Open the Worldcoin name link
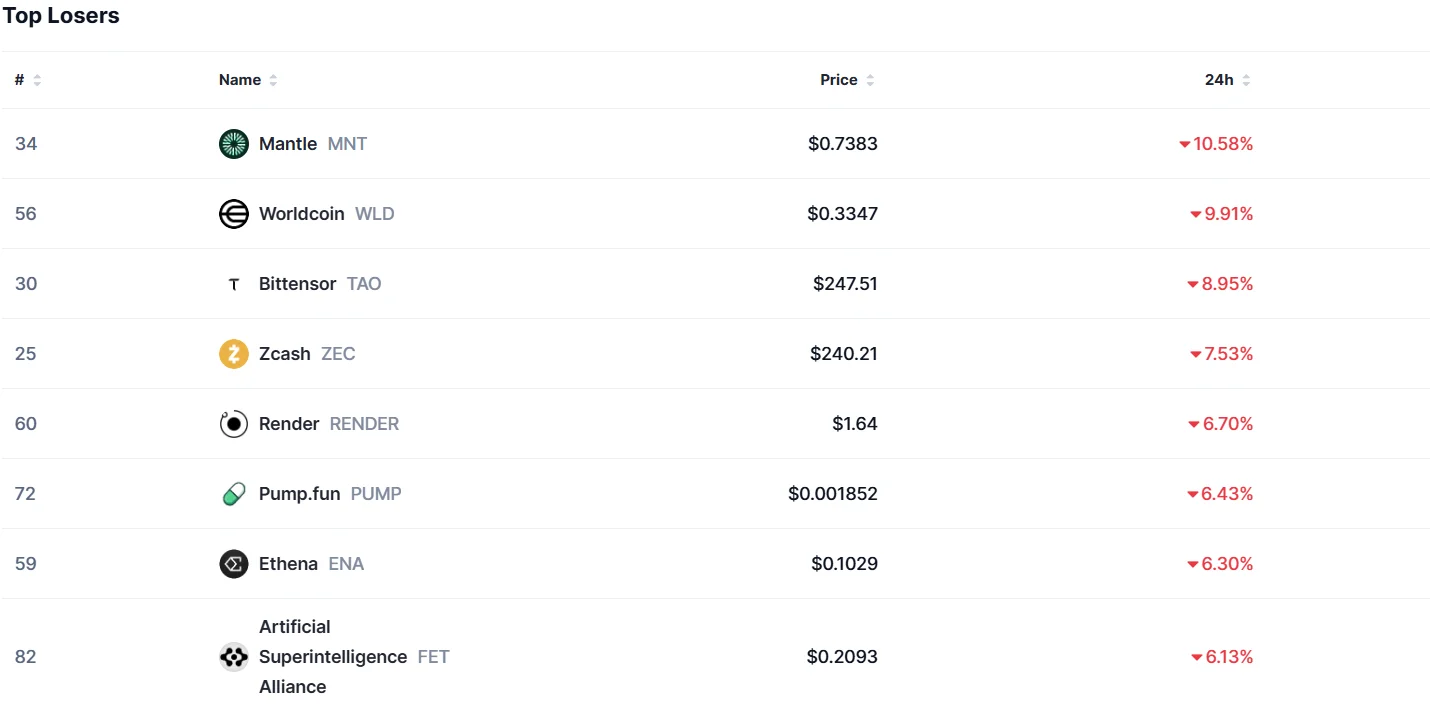Screen dimensions: 1430x708 (x=301, y=214)
